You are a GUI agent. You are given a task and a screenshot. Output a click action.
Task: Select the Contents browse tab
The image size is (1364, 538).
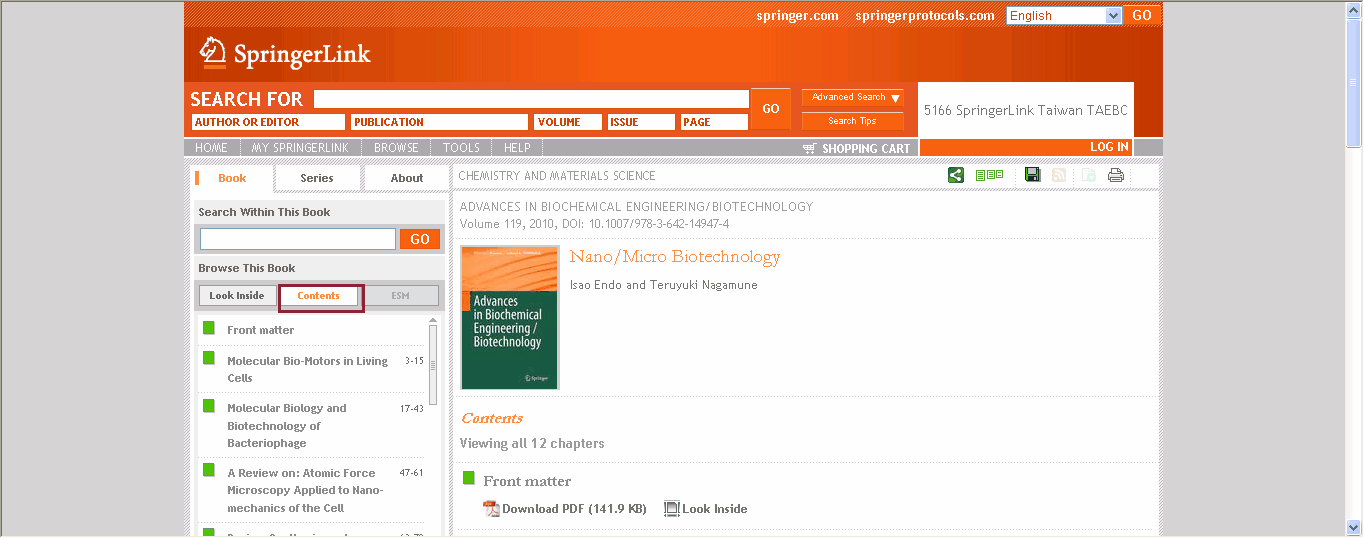(319, 296)
